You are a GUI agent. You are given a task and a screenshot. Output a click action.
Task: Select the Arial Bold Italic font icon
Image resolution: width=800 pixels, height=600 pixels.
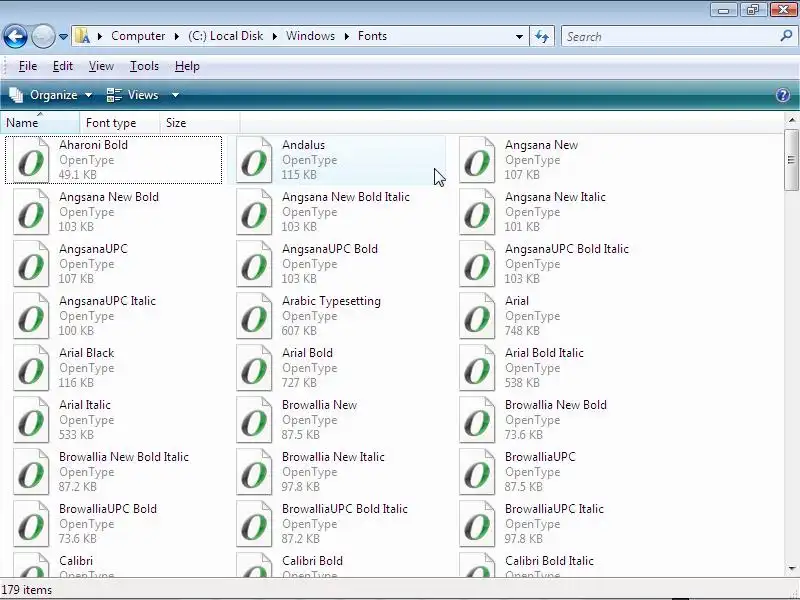477,368
